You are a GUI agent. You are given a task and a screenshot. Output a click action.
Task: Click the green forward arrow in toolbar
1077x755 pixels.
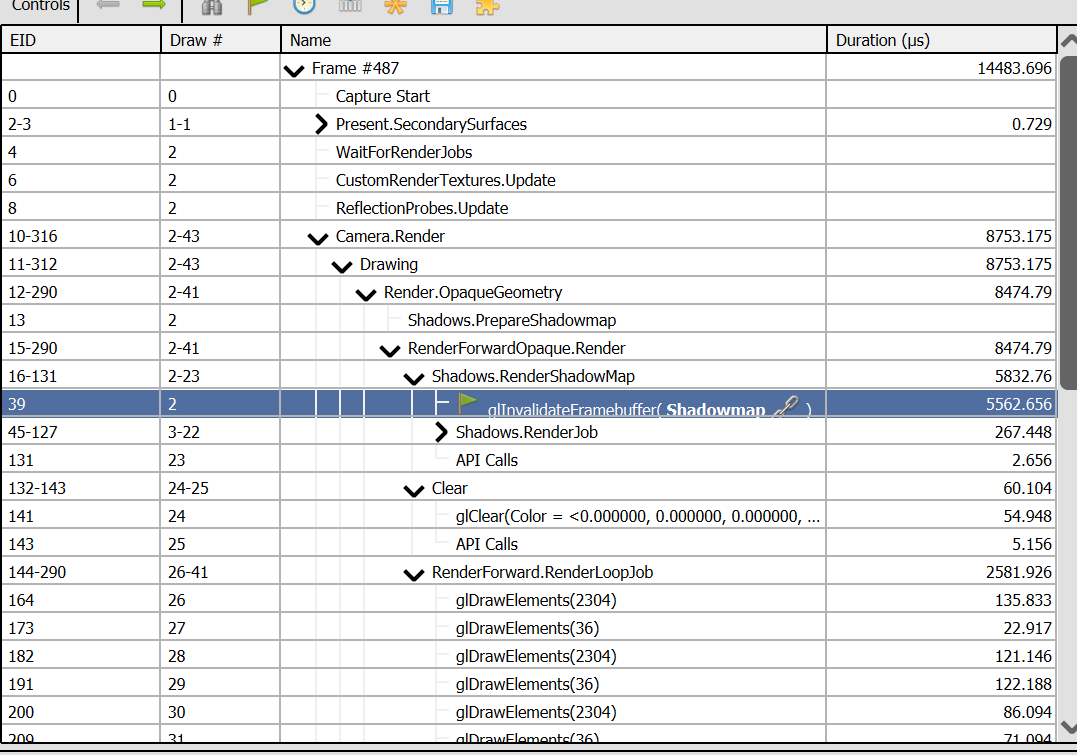(153, 5)
